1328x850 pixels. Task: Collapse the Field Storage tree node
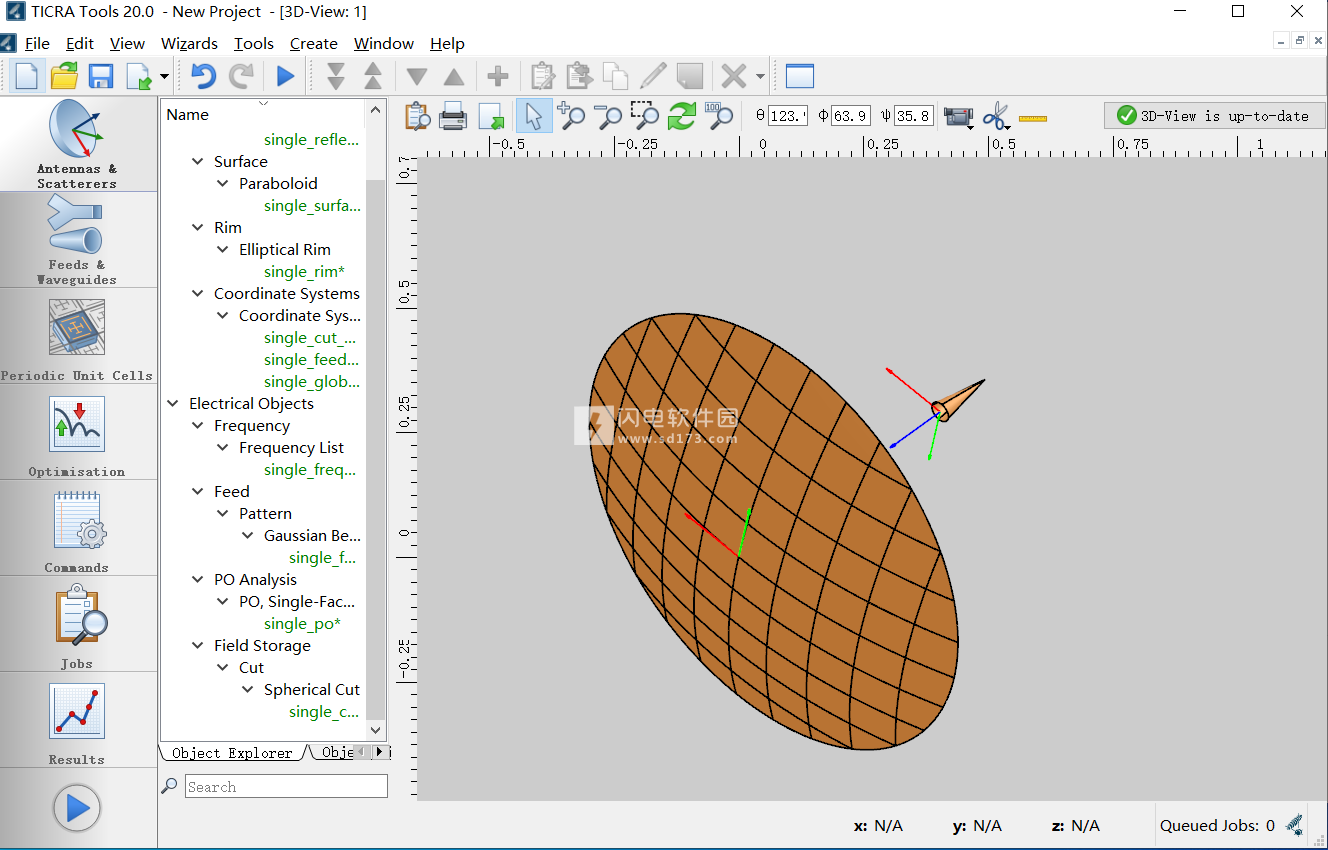[198, 645]
